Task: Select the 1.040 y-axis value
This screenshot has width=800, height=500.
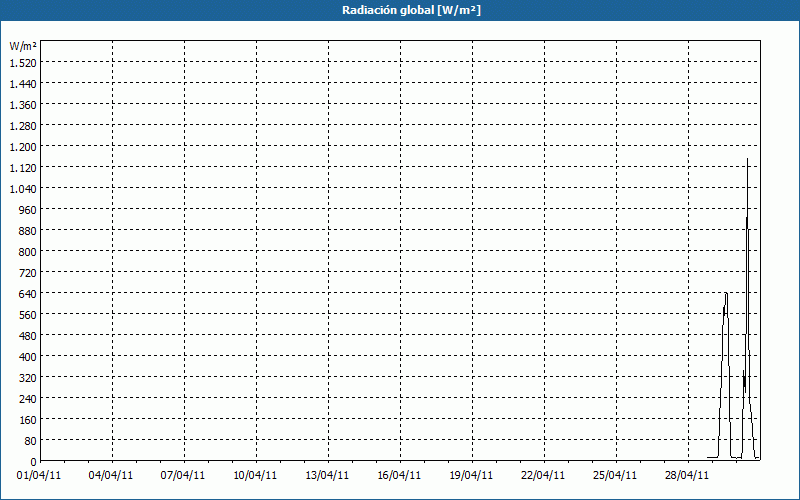Action: tap(23, 189)
